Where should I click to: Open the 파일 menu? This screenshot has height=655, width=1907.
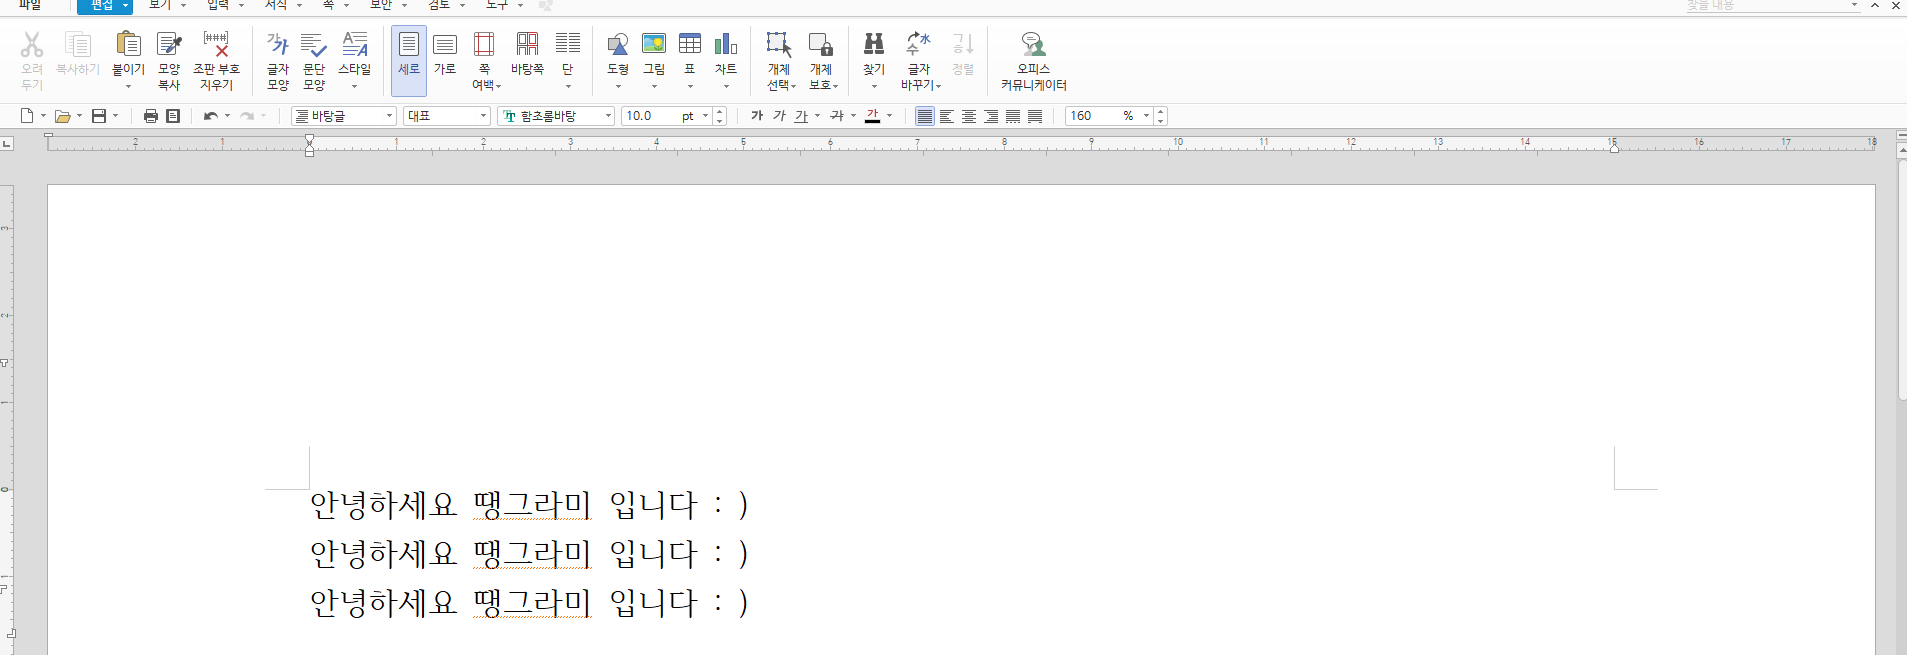[x=30, y=5]
